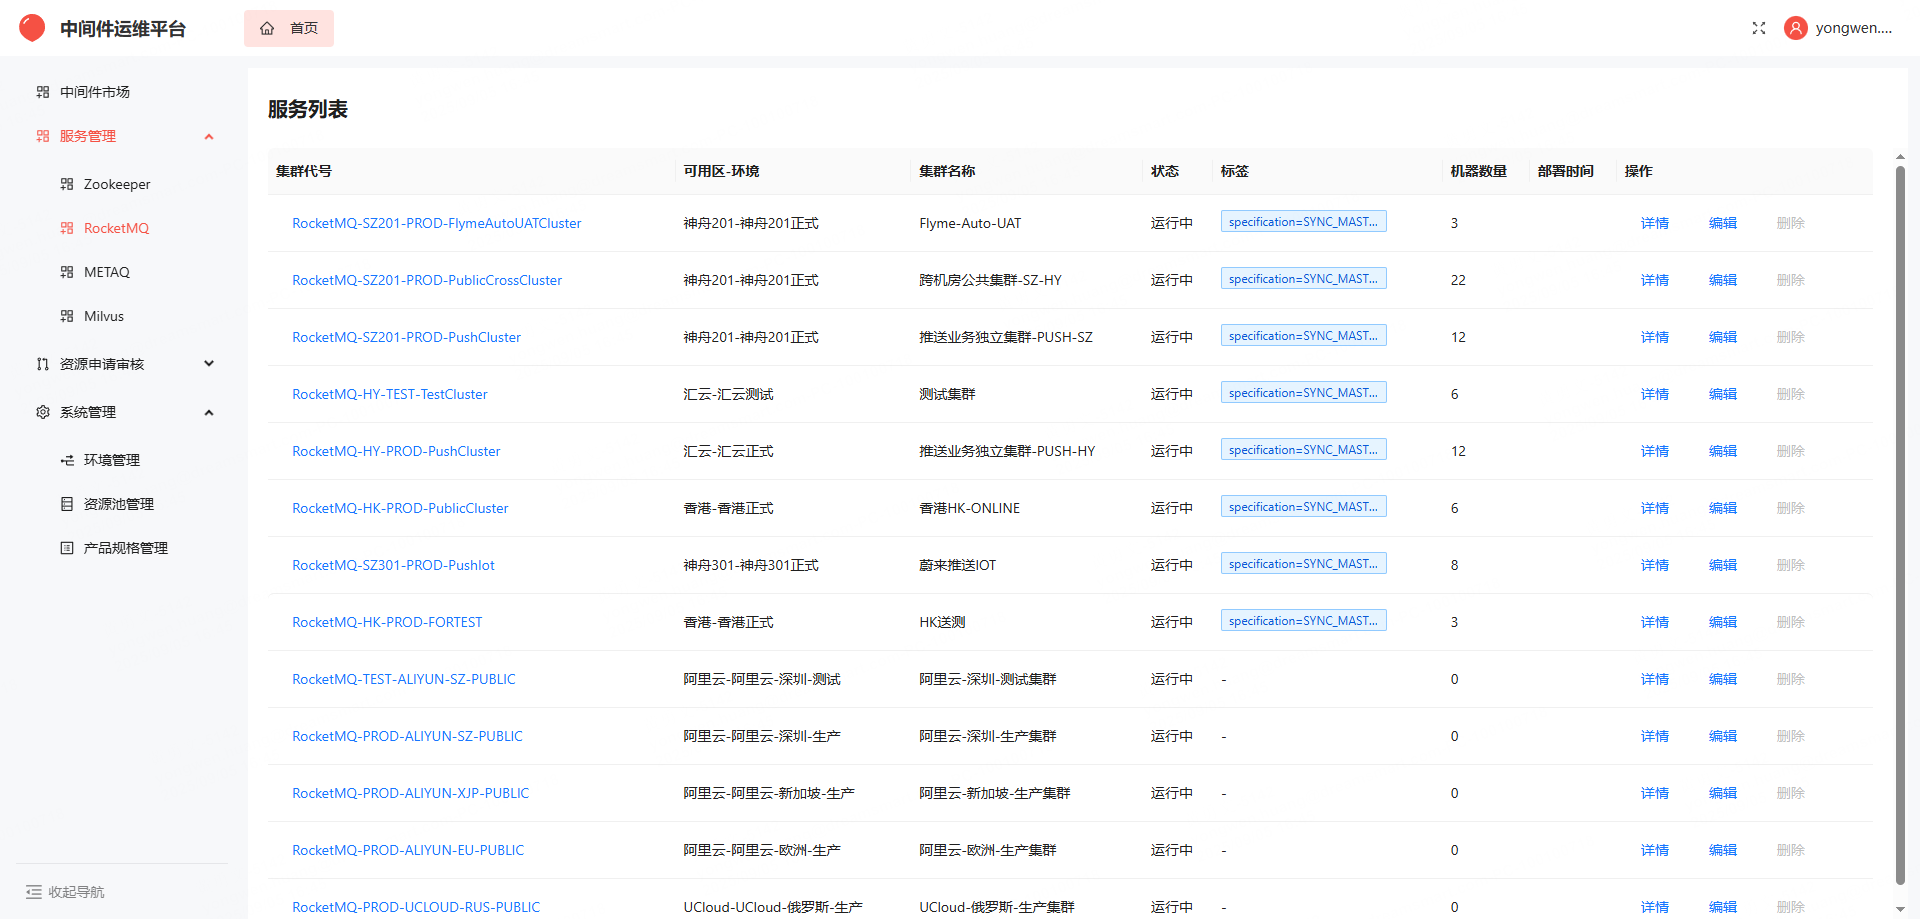Open 资源池管理 in the sidebar
This screenshot has width=1920, height=919.
pos(118,503)
